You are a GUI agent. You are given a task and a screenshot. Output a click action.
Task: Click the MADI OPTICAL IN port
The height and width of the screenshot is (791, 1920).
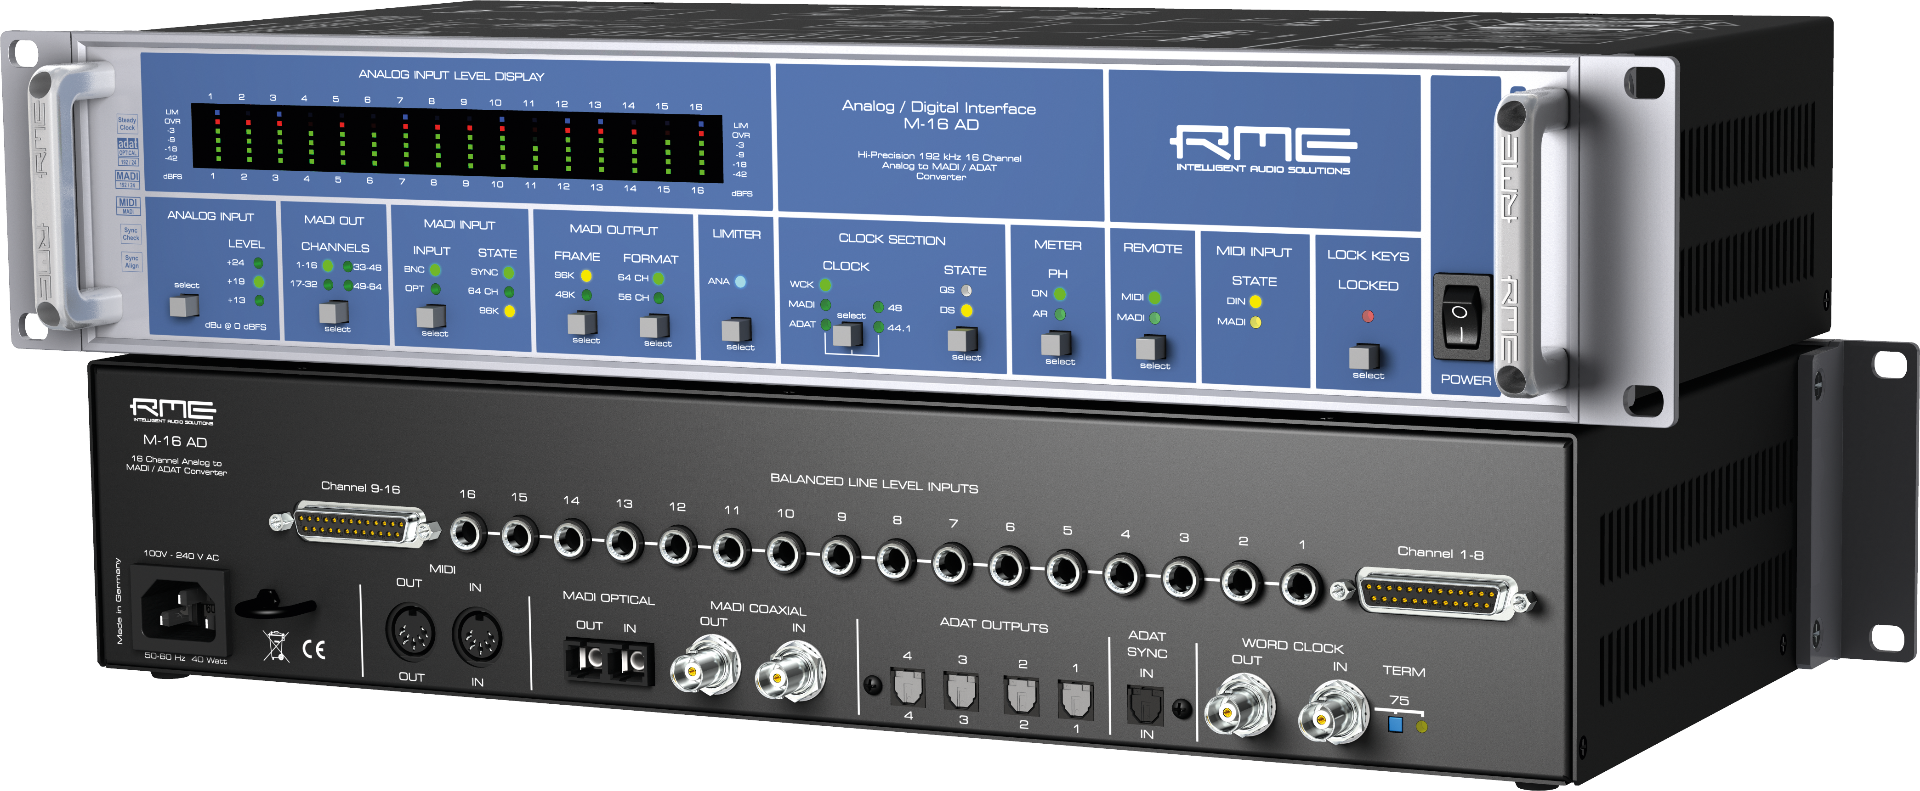click(630, 662)
